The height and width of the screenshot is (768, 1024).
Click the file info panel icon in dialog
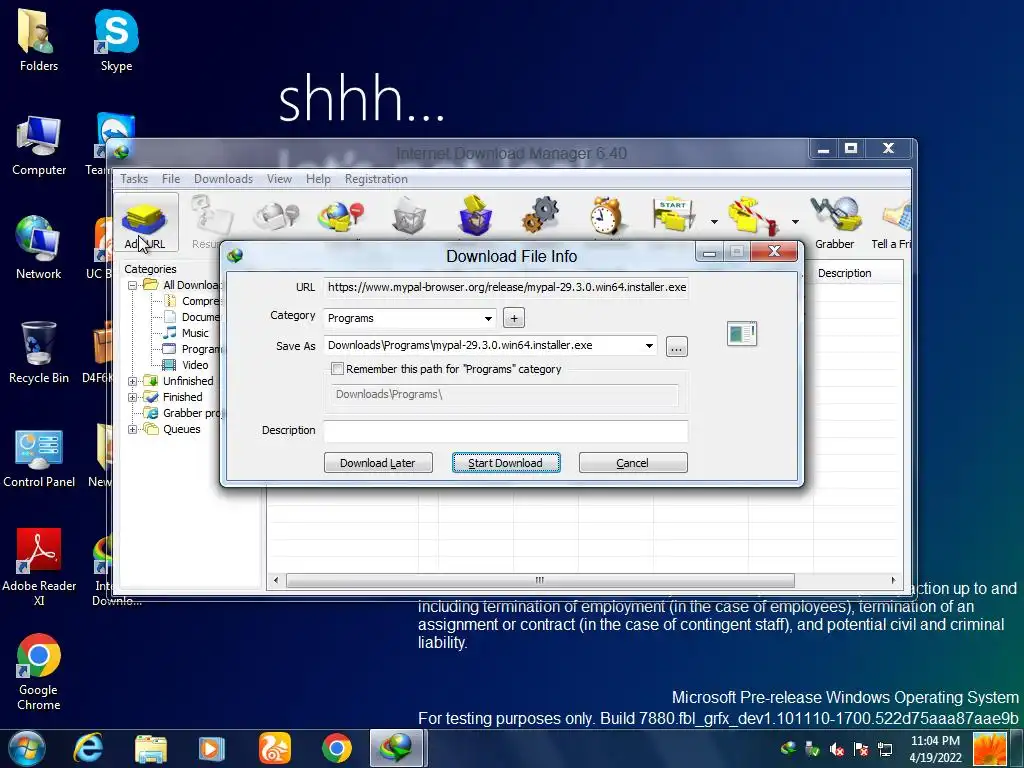(742, 334)
